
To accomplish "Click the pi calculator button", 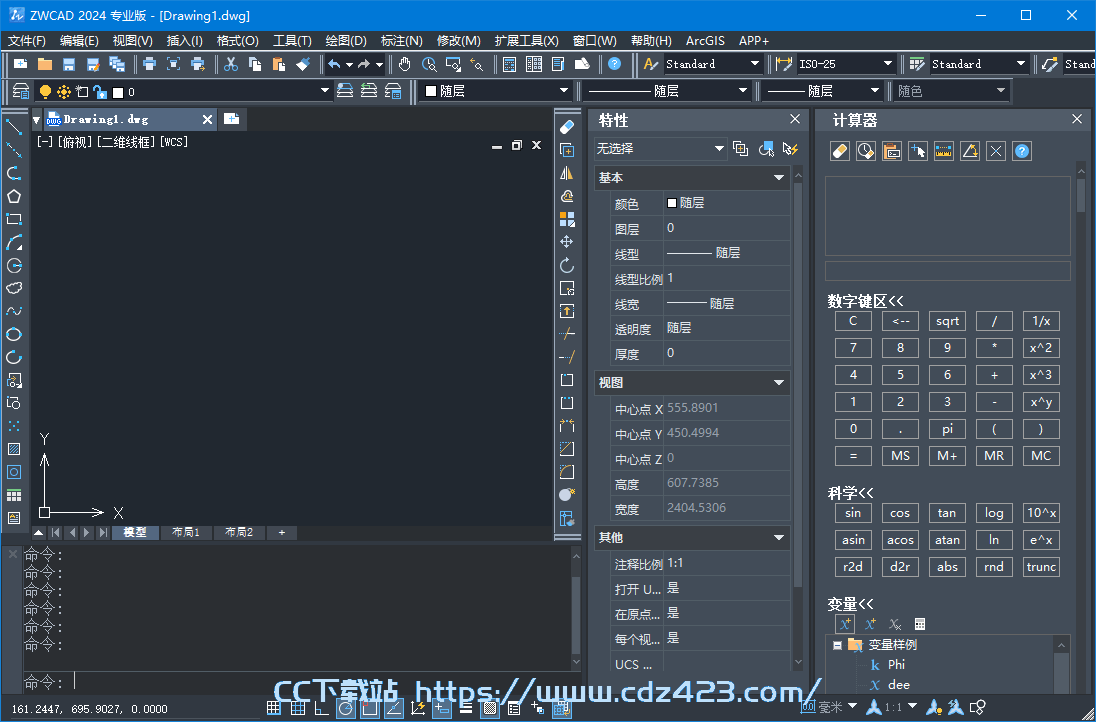I will pos(947,429).
